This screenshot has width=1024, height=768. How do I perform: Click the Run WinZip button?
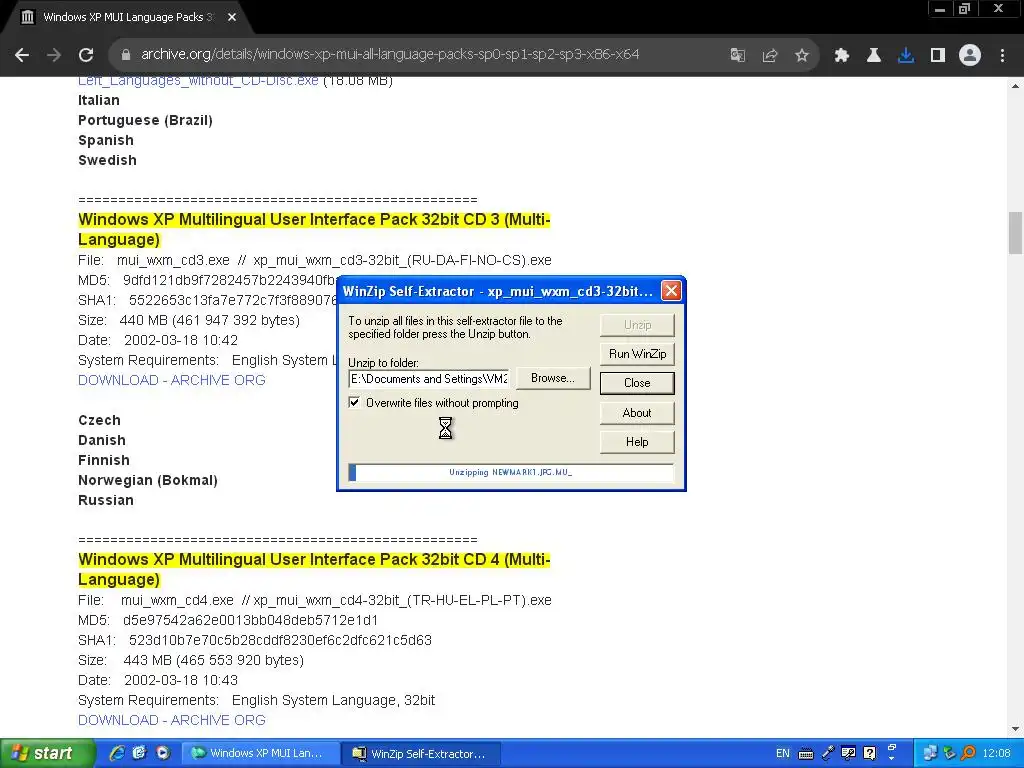[x=637, y=354]
